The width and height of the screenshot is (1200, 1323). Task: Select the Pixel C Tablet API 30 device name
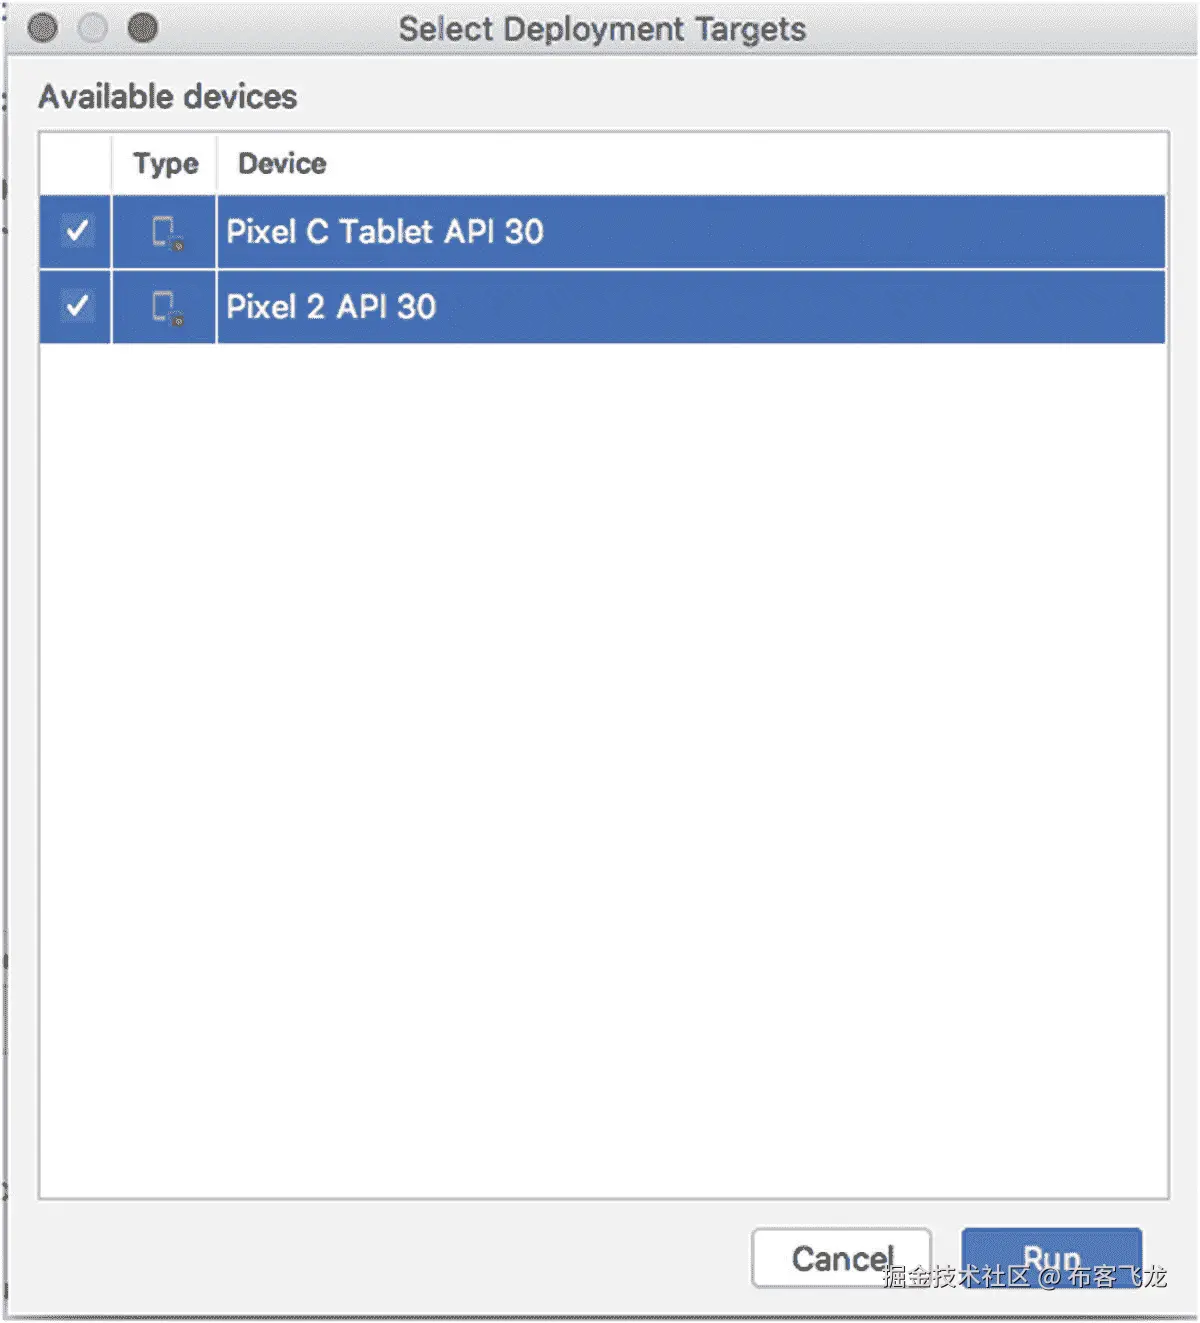tap(385, 231)
